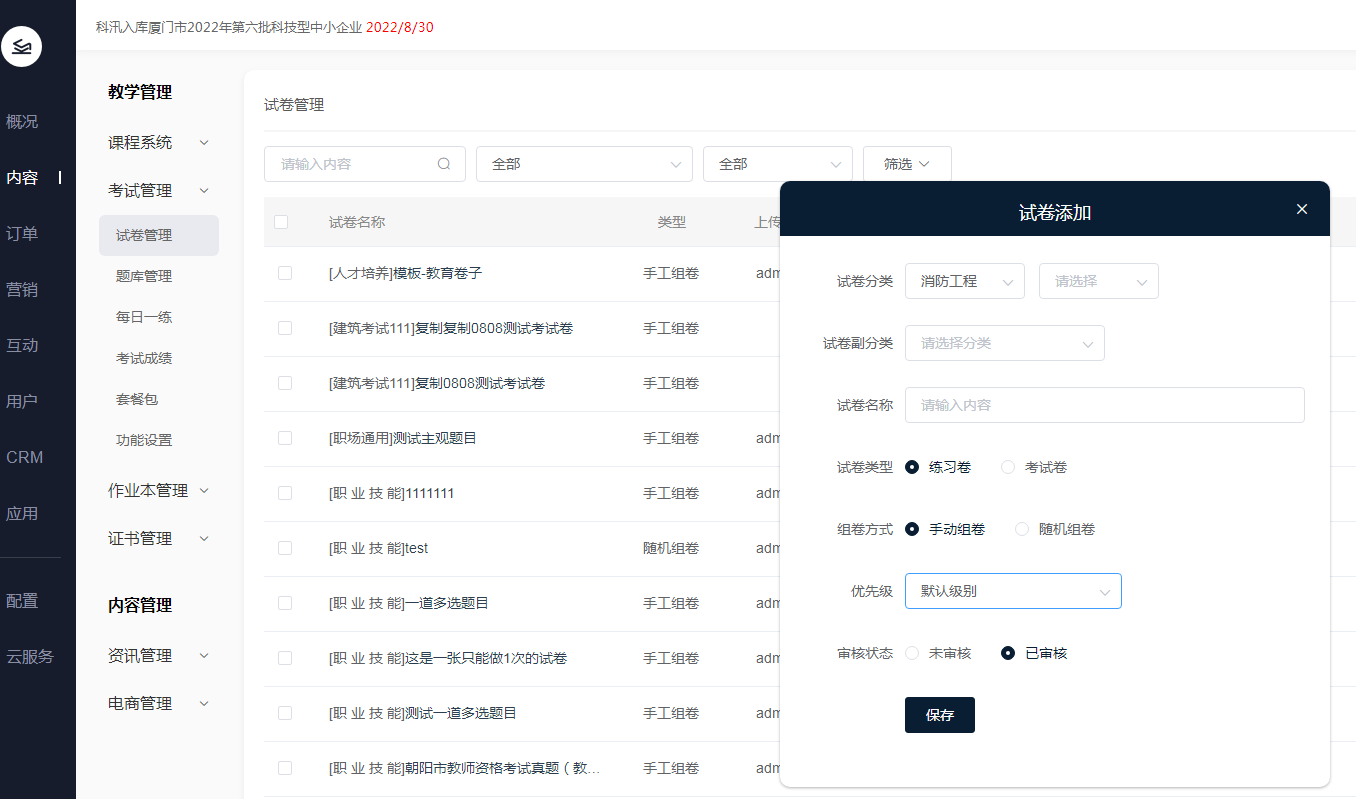Open the 试卷副分类 dropdown
The height and width of the screenshot is (799, 1356).
coord(1004,343)
